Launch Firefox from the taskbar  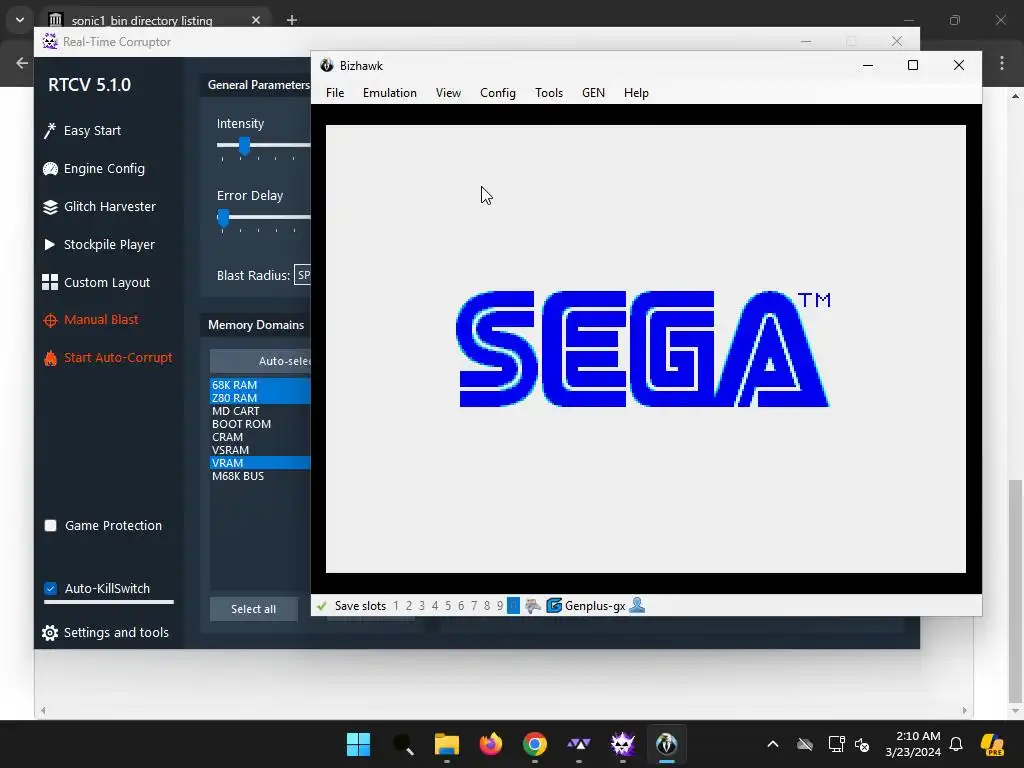pos(490,744)
